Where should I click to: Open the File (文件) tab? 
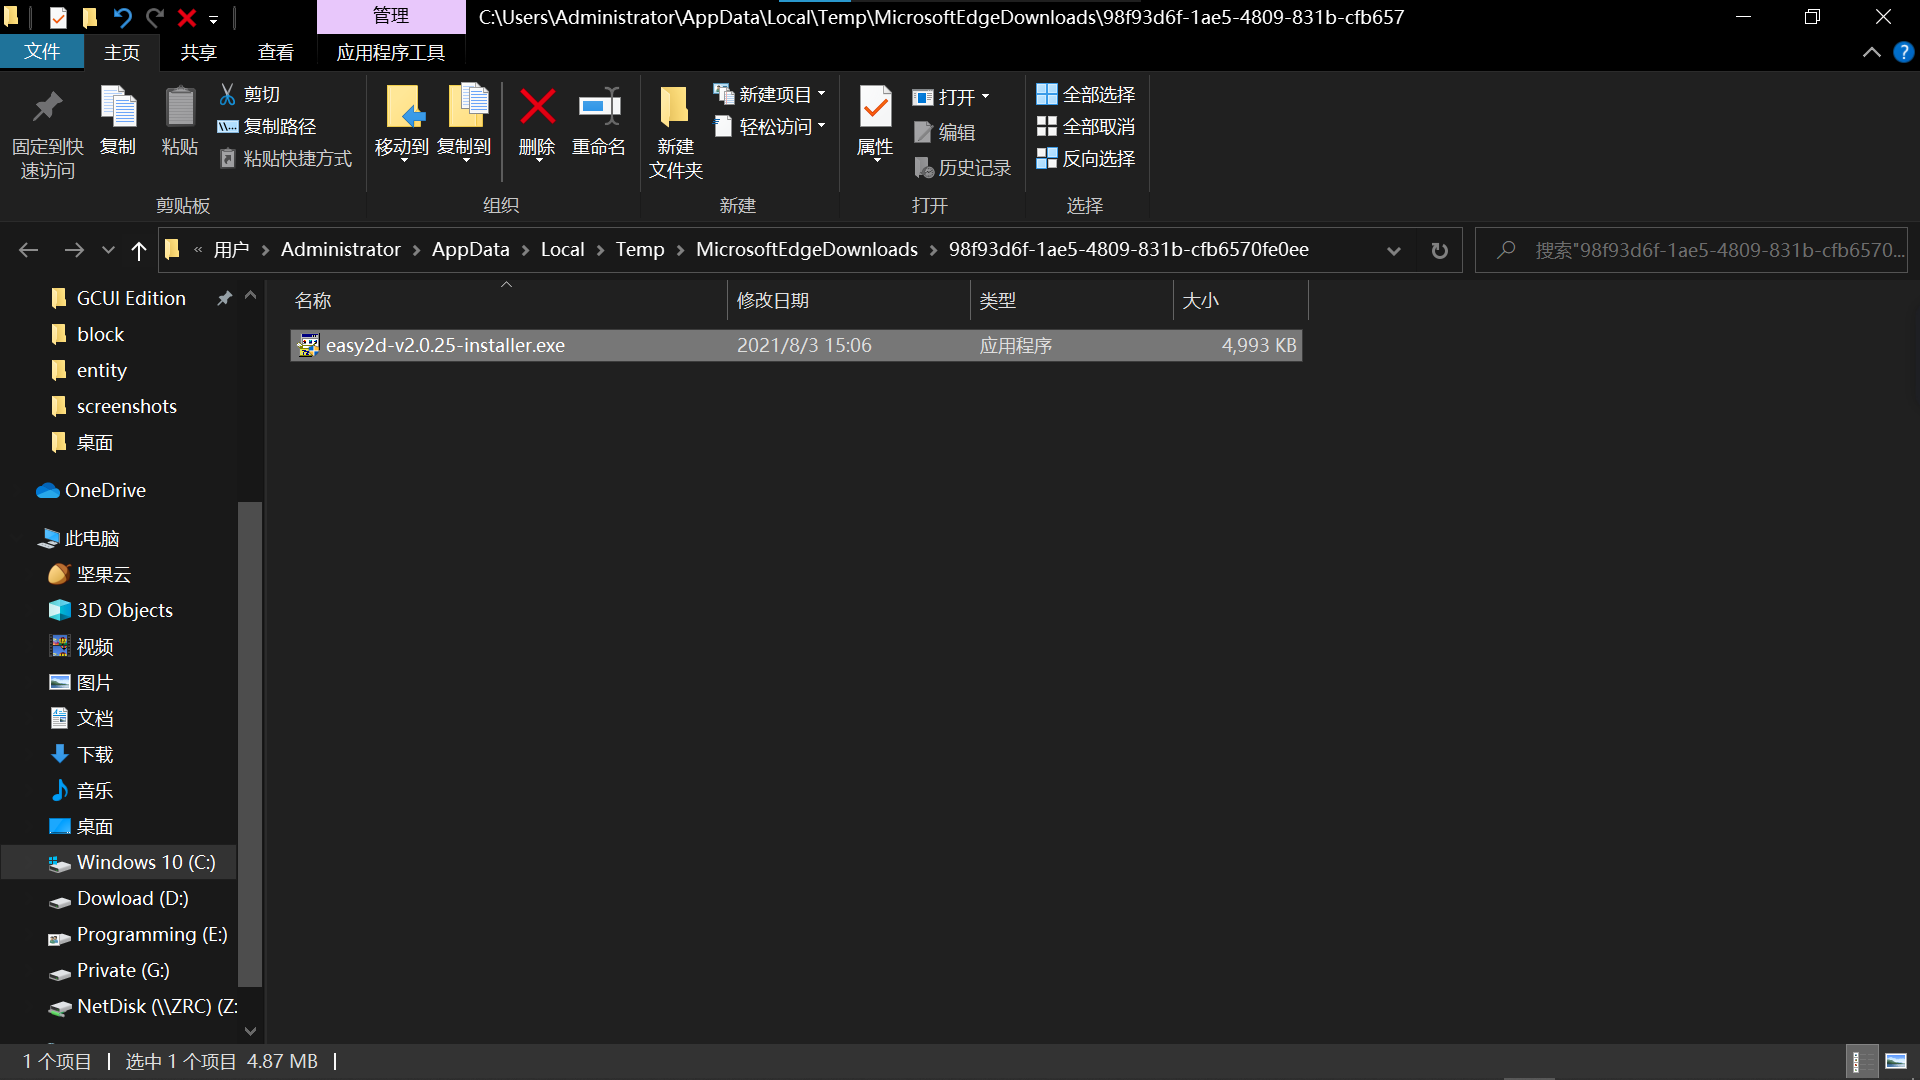pyautogui.click(x=42, y=52)
